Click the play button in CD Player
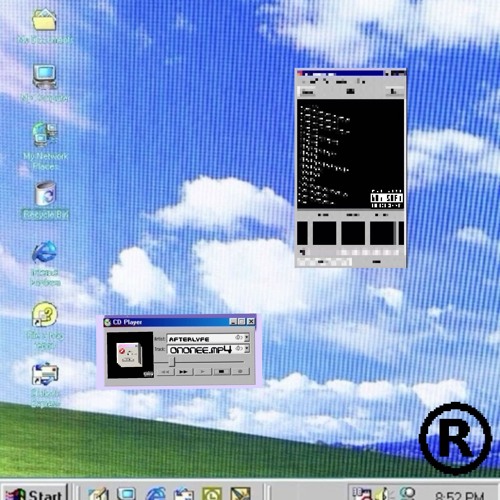Viewport: 500px width, 500px height. tap(203, 371)
